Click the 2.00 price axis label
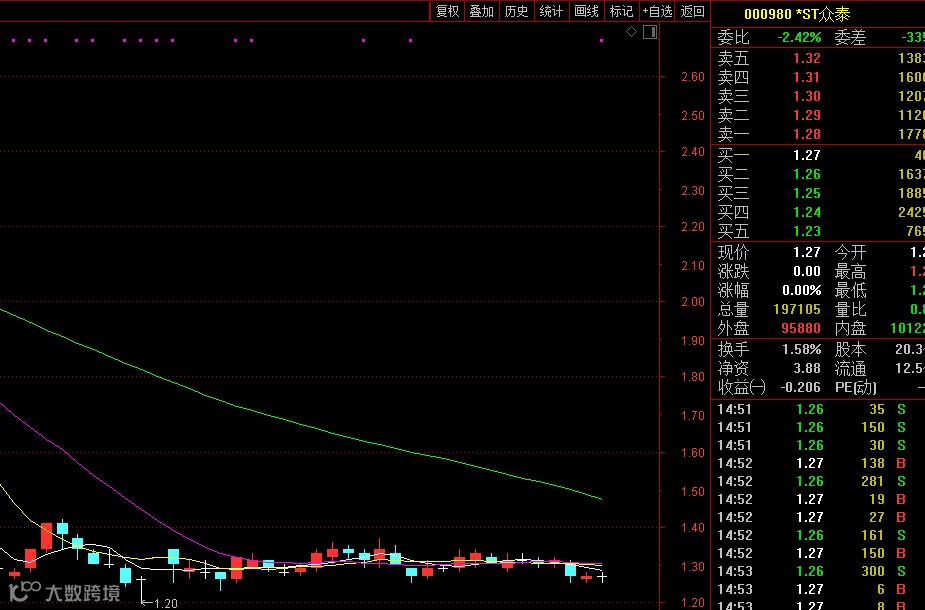 click(x=693, y=301)
